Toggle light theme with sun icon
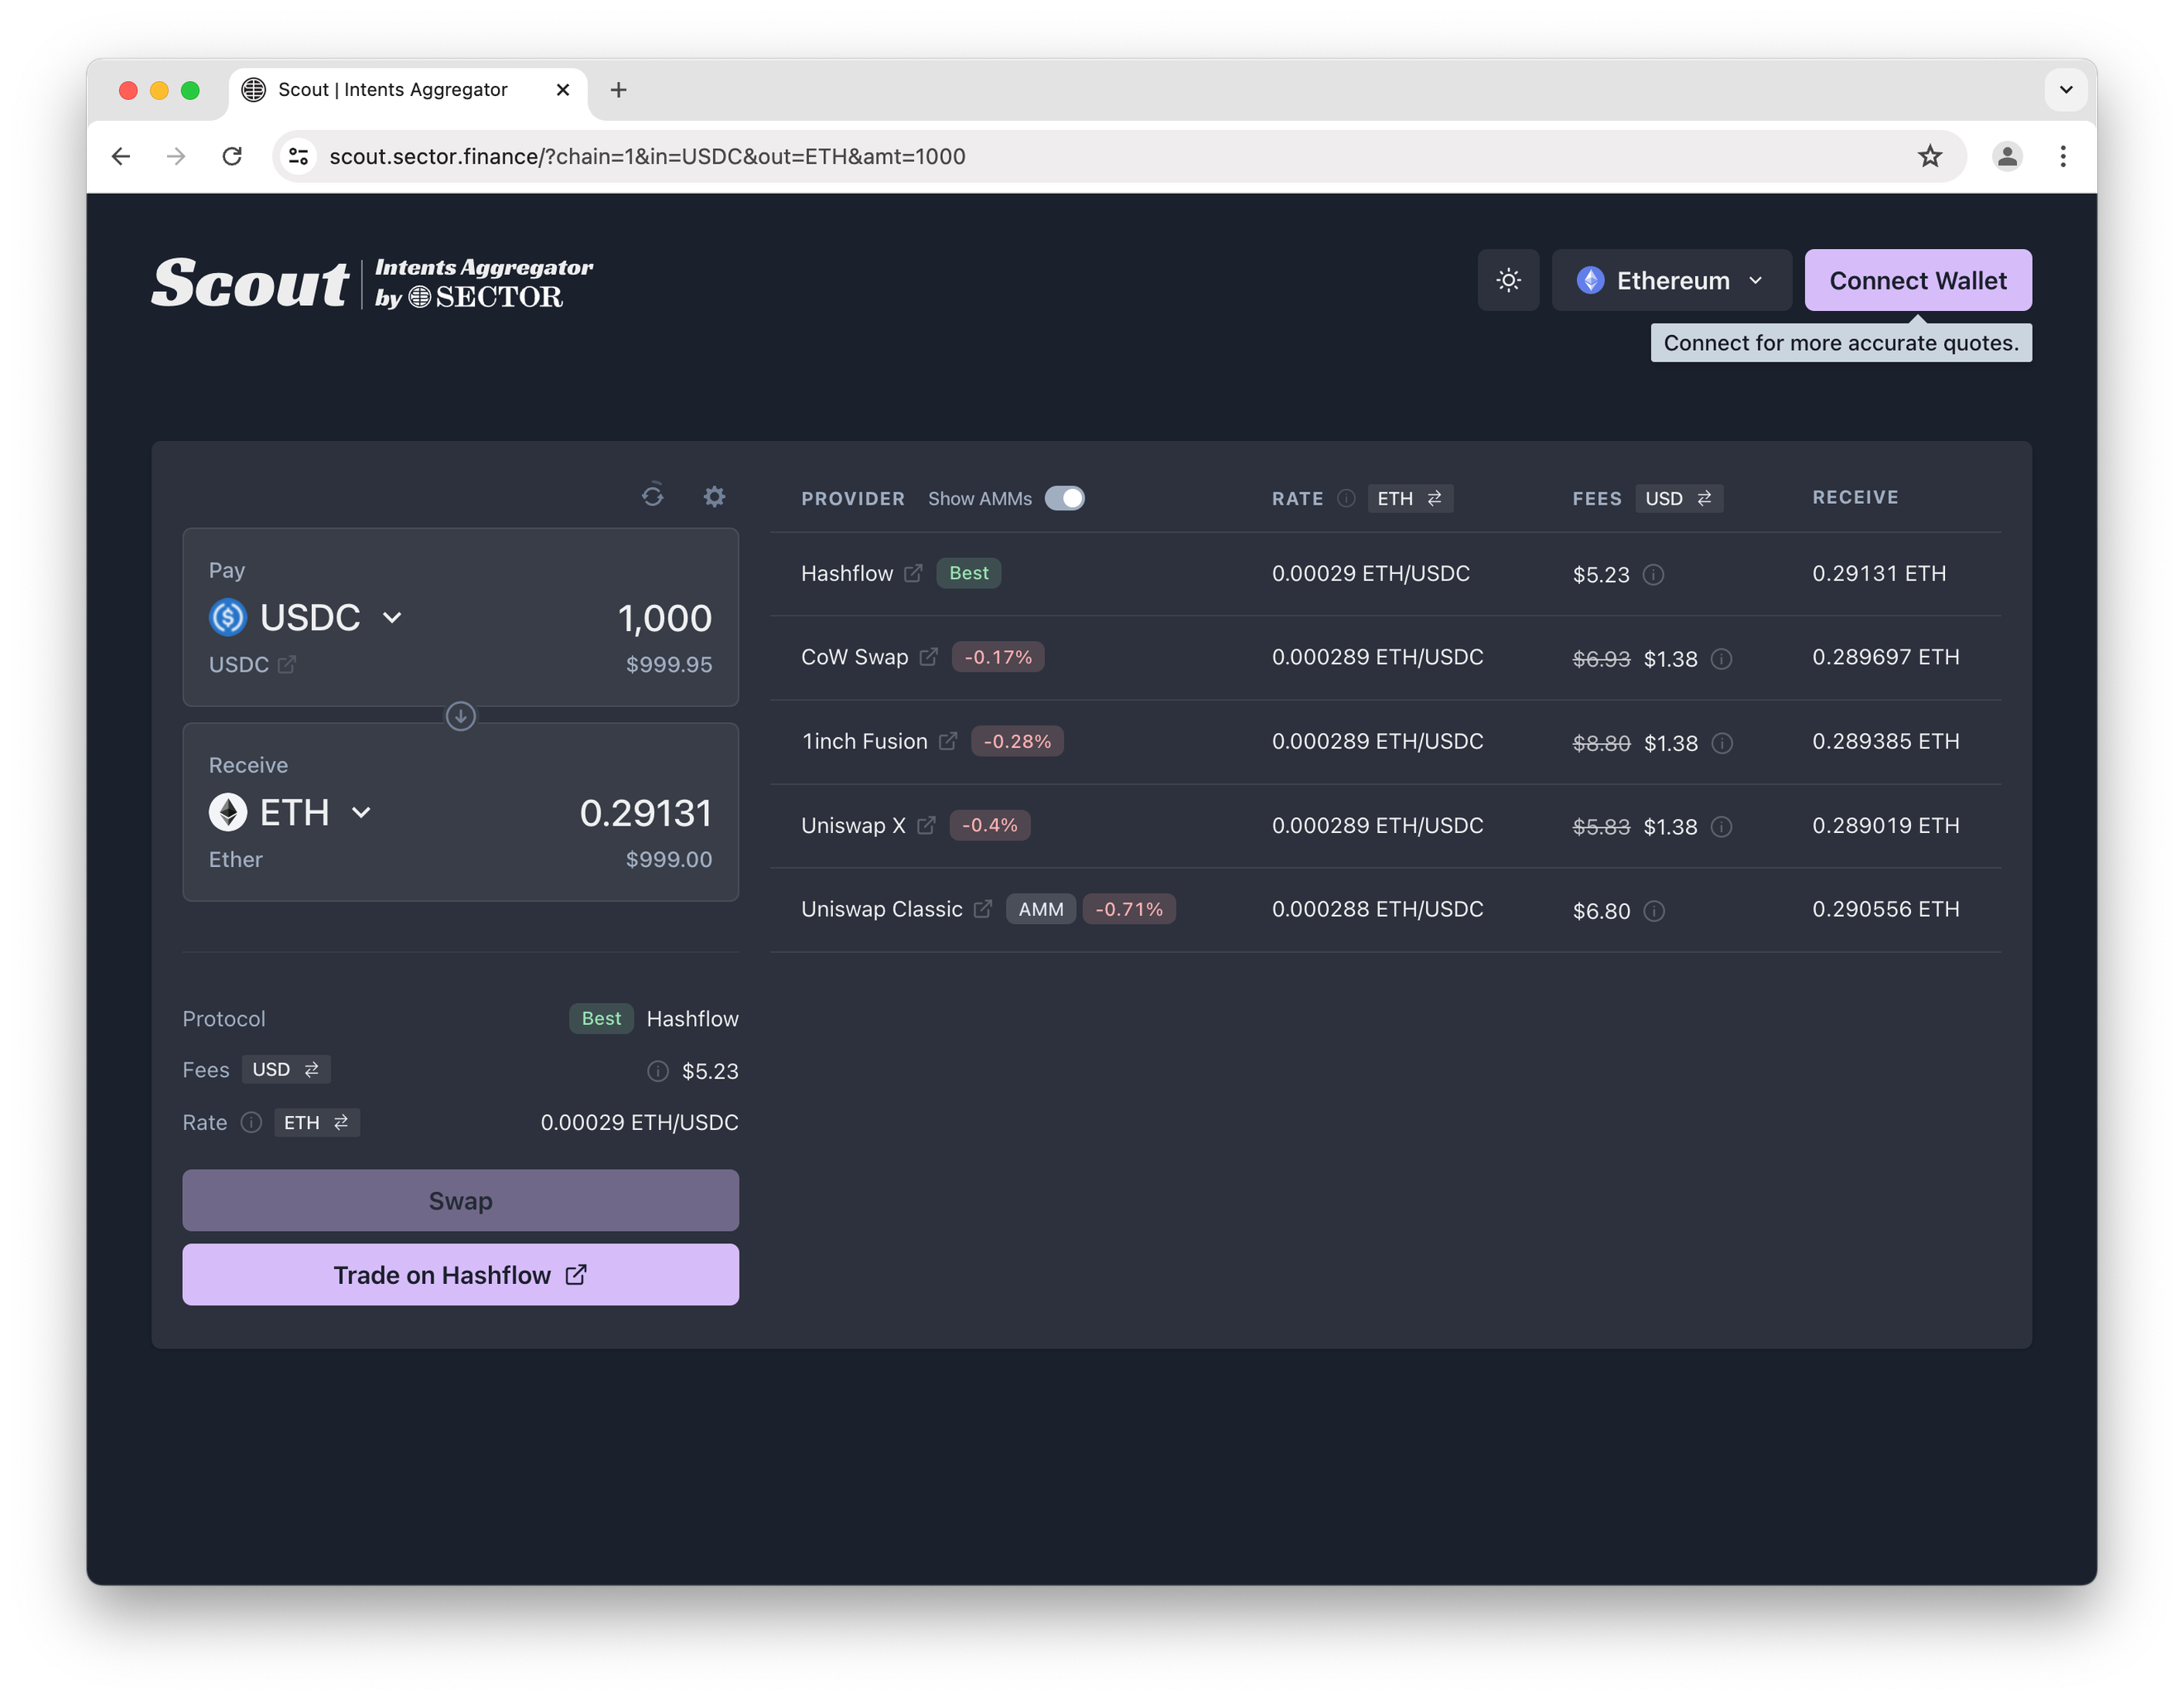This screenshot has width=2184, height=1700. point(1508,280)
